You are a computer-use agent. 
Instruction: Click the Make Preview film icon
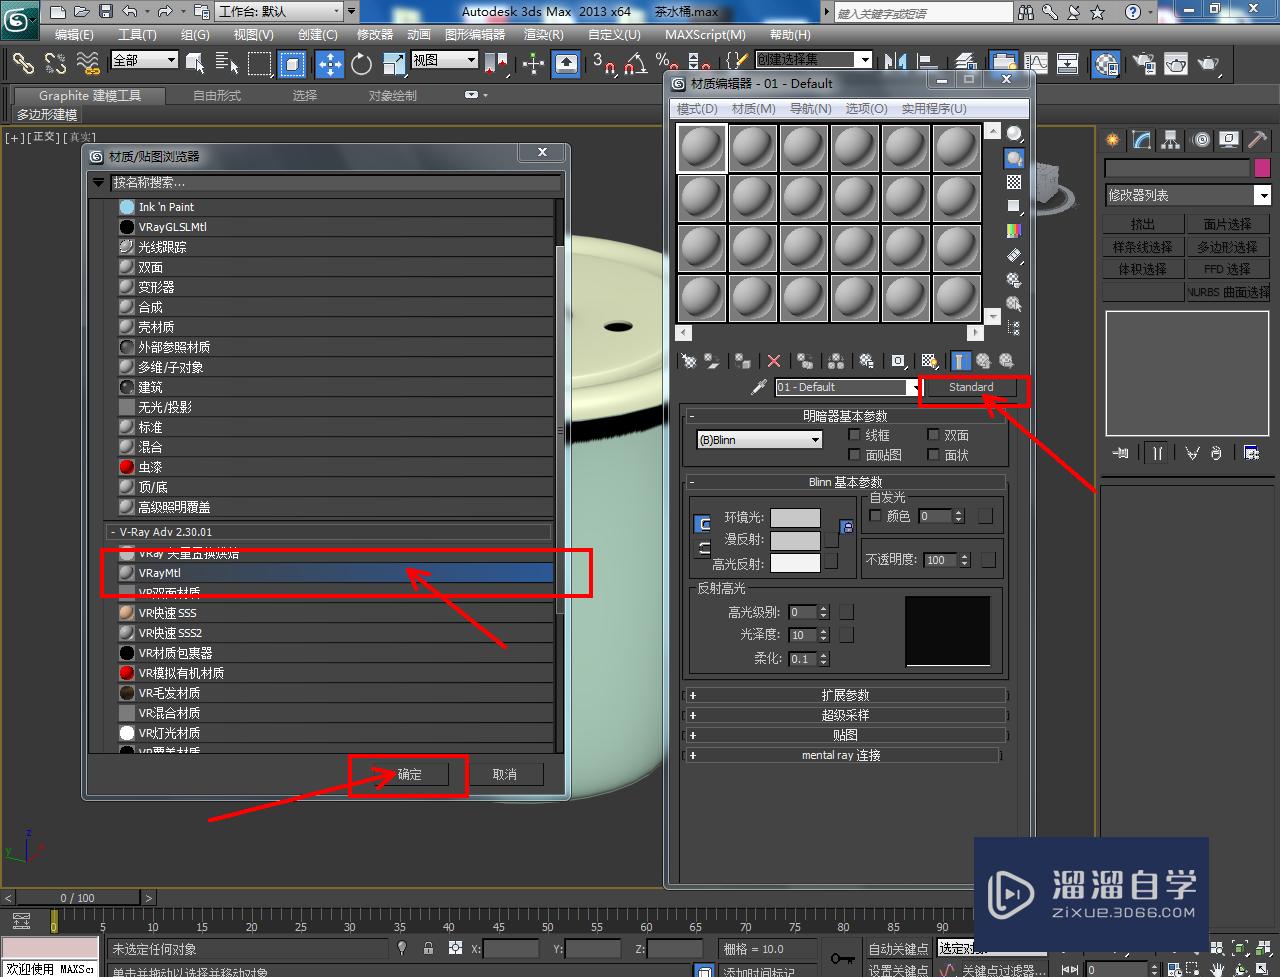point(1014,255)
